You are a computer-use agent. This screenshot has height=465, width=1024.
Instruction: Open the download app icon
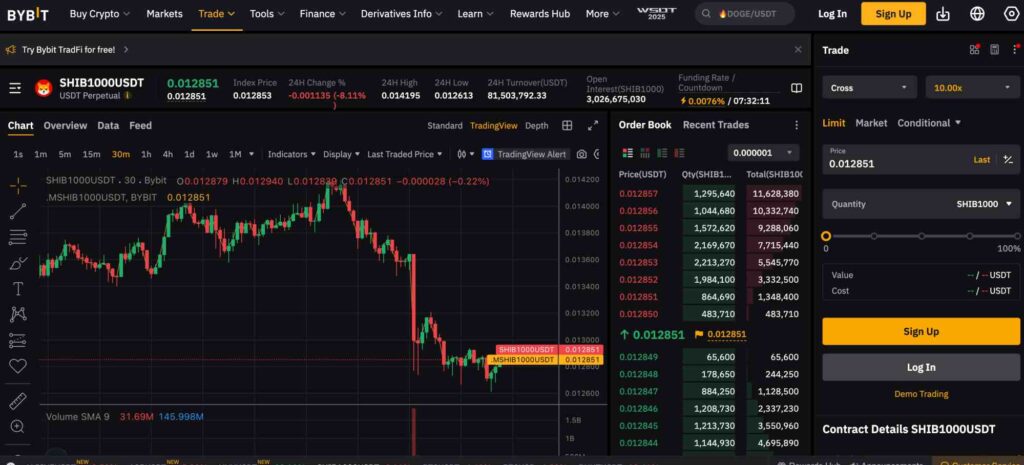tap(943, 14)
